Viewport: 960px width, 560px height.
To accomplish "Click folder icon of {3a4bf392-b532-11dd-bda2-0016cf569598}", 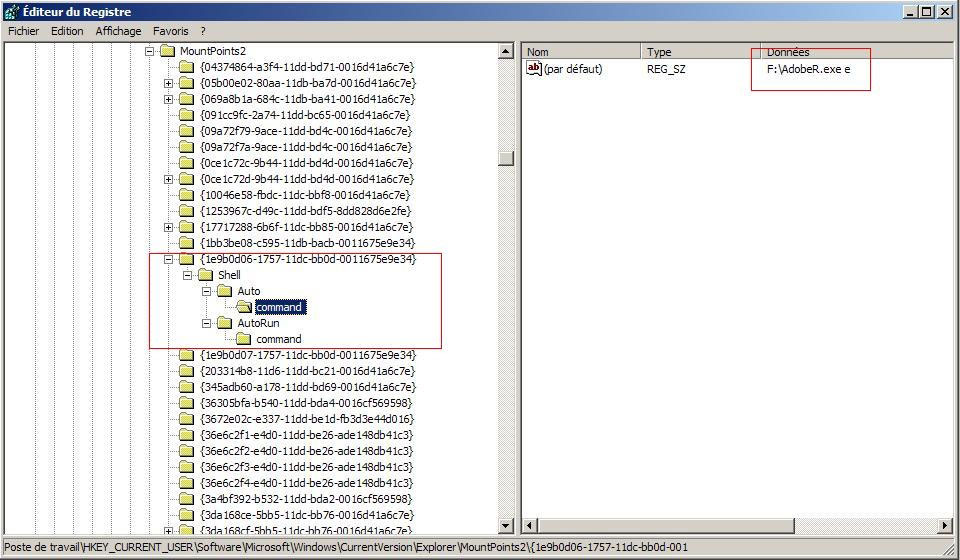I will coord(187,499).
